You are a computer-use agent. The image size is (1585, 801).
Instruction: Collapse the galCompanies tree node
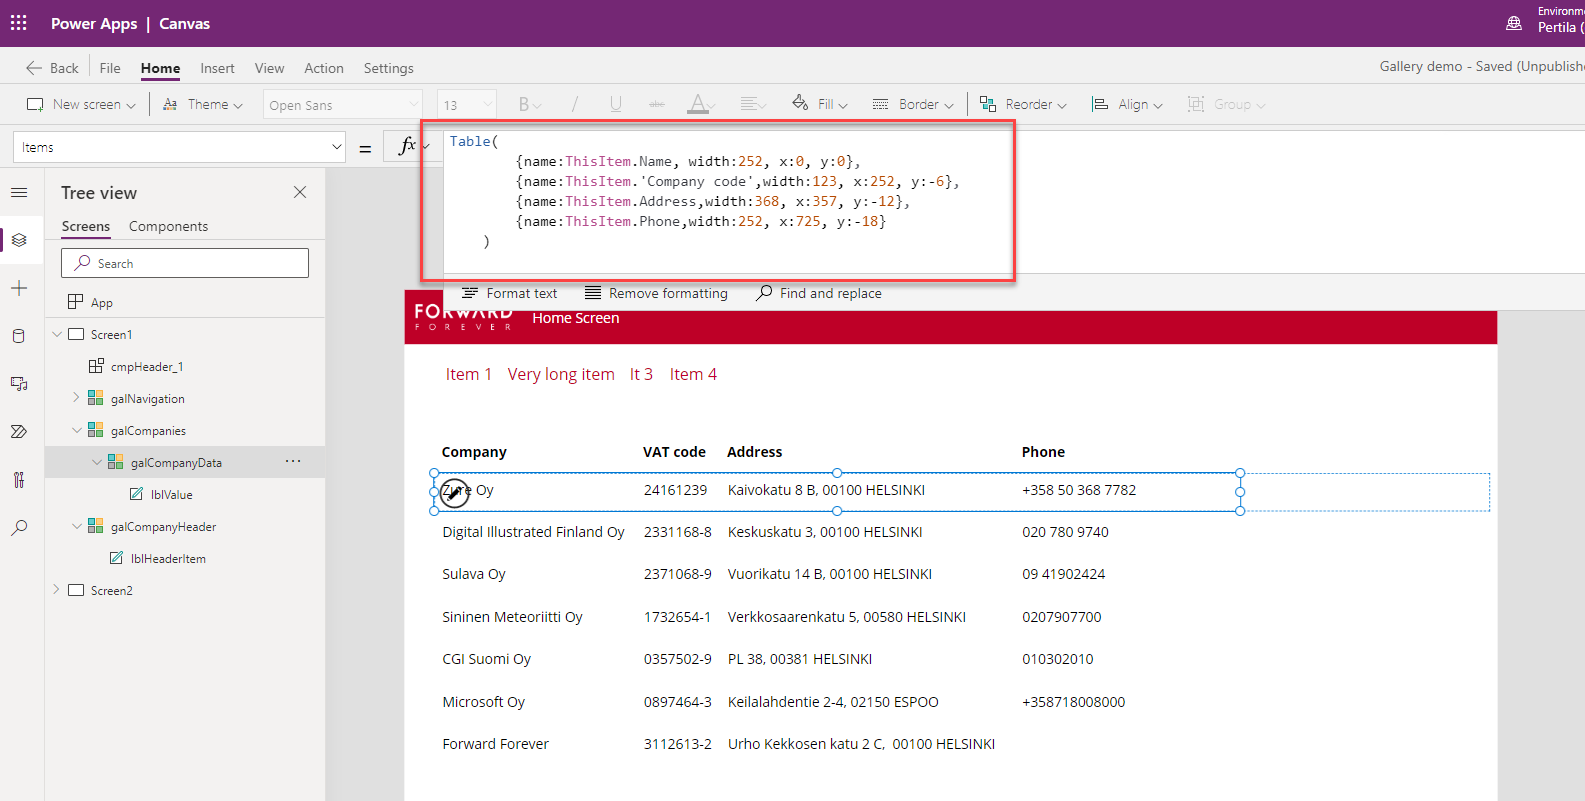(77, 431)
